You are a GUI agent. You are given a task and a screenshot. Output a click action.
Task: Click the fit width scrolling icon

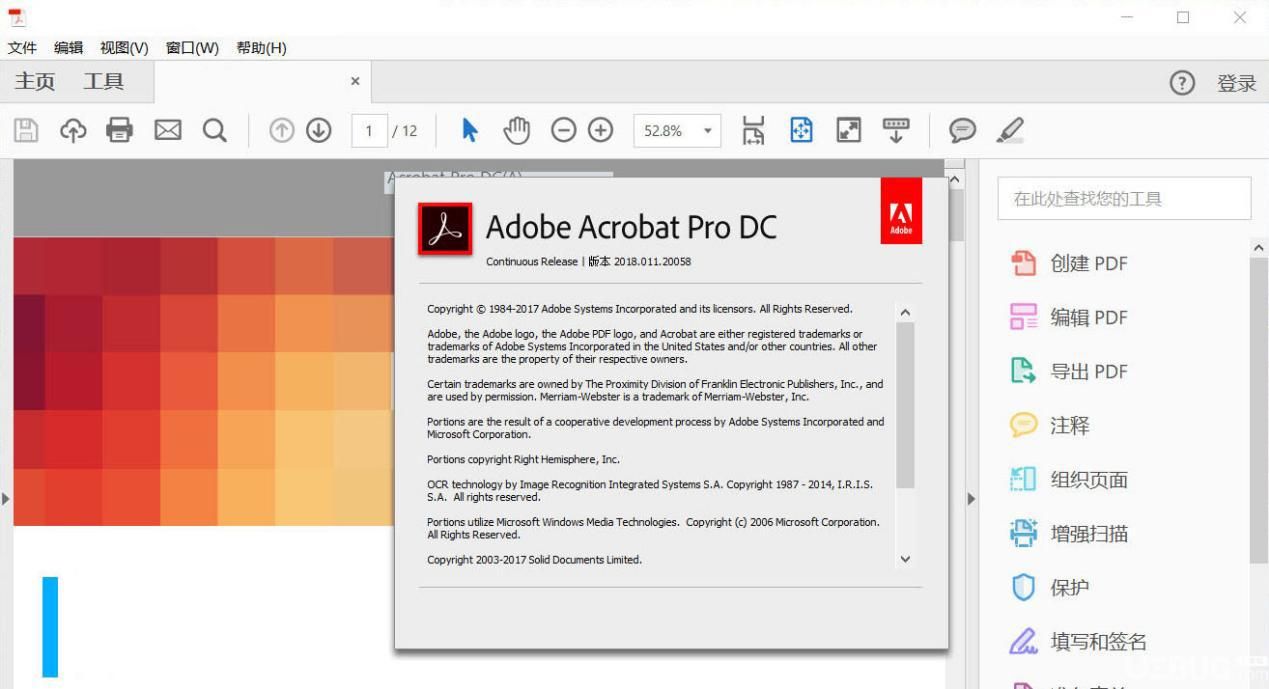pos(753,130)
